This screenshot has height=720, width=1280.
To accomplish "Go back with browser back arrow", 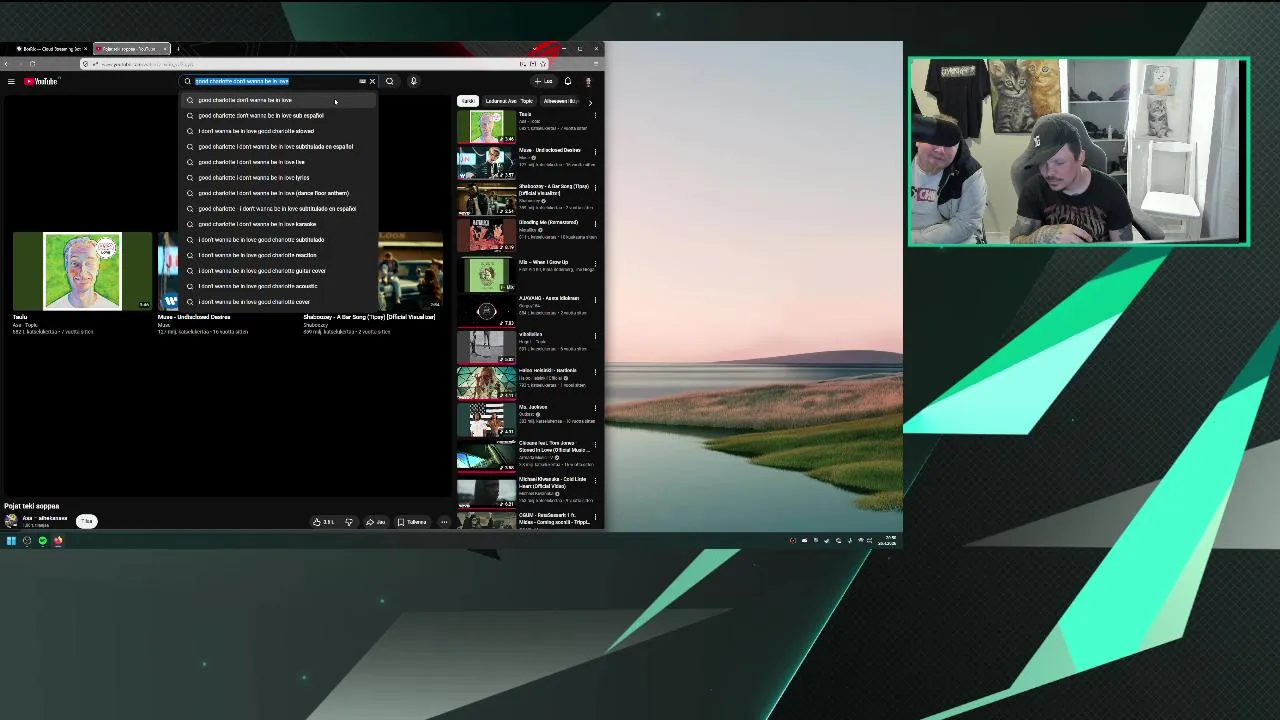I will (x=6, y=64).
